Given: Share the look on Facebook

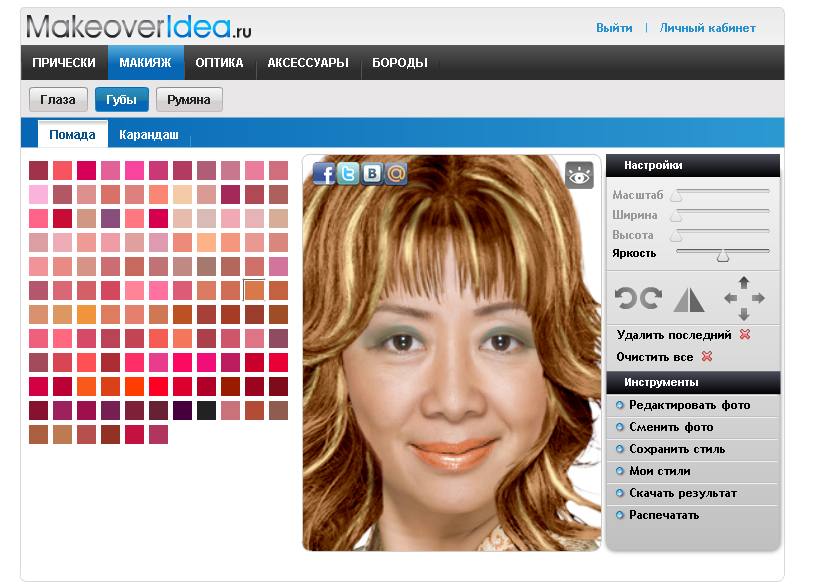Looking at the screenshot, I should point(324,174).
